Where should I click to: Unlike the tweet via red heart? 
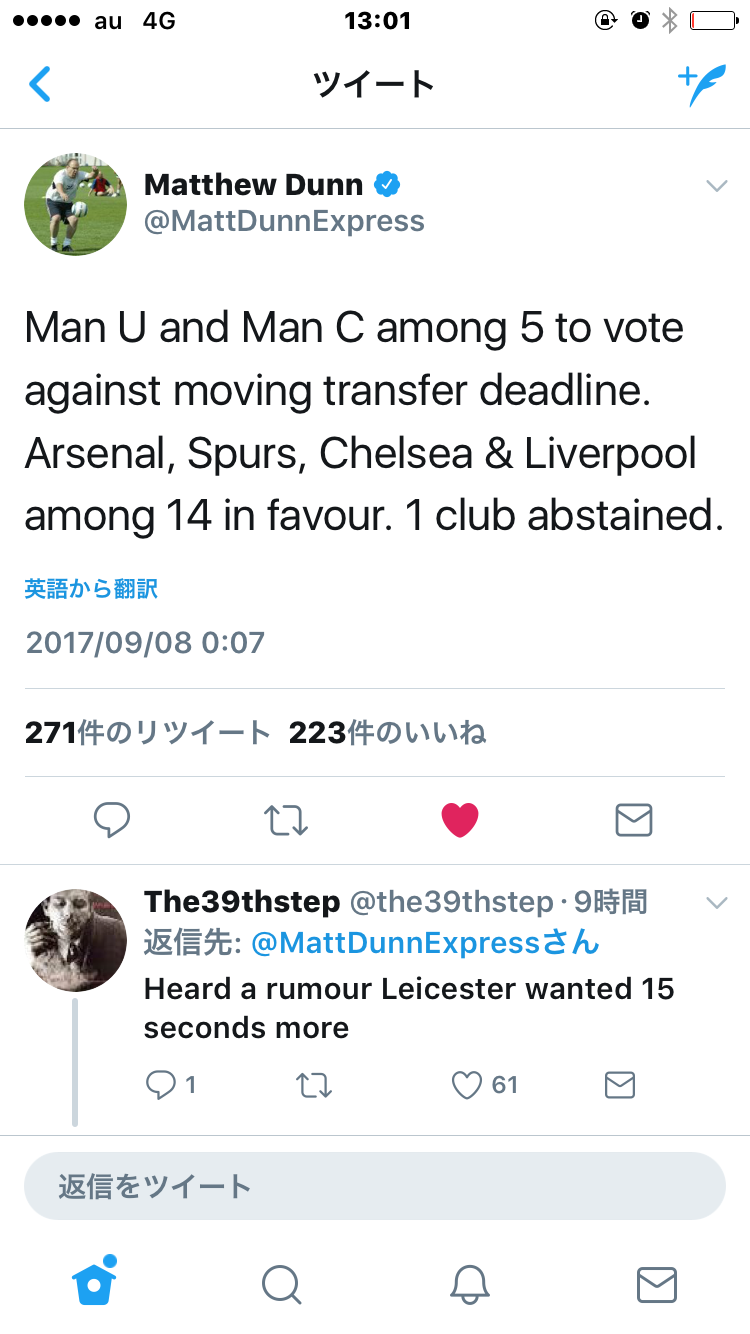(460, 820)
